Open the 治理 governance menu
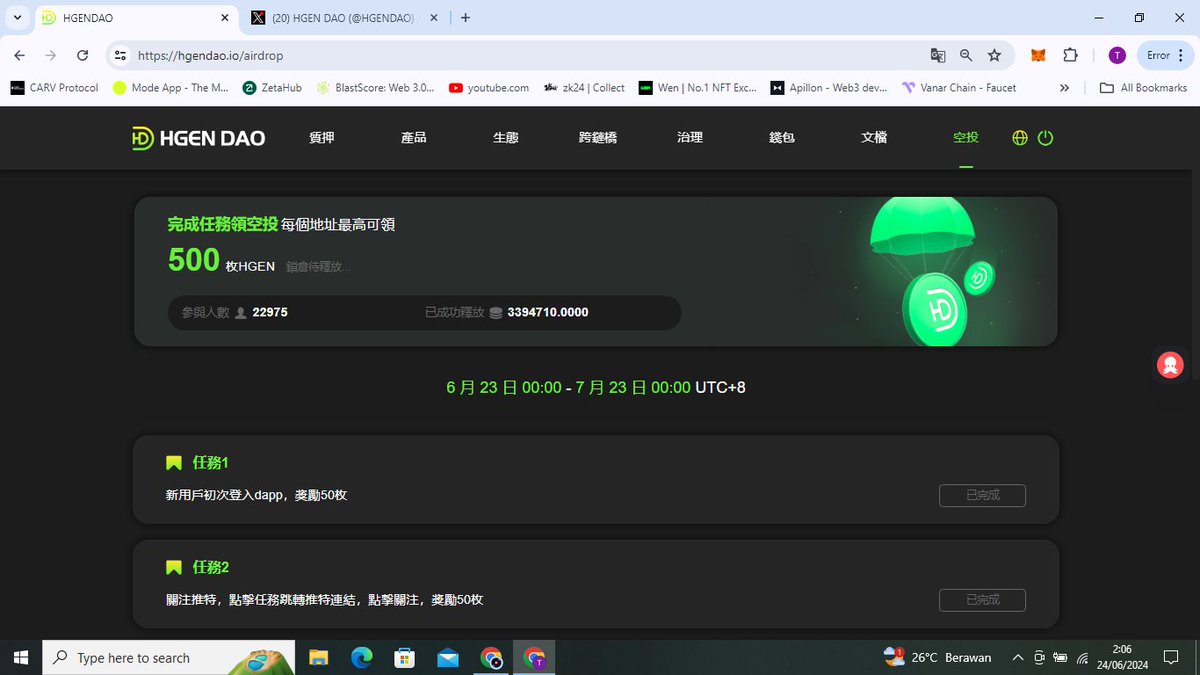This screenshot has width=1200, height=675. [x=690, y=138]
